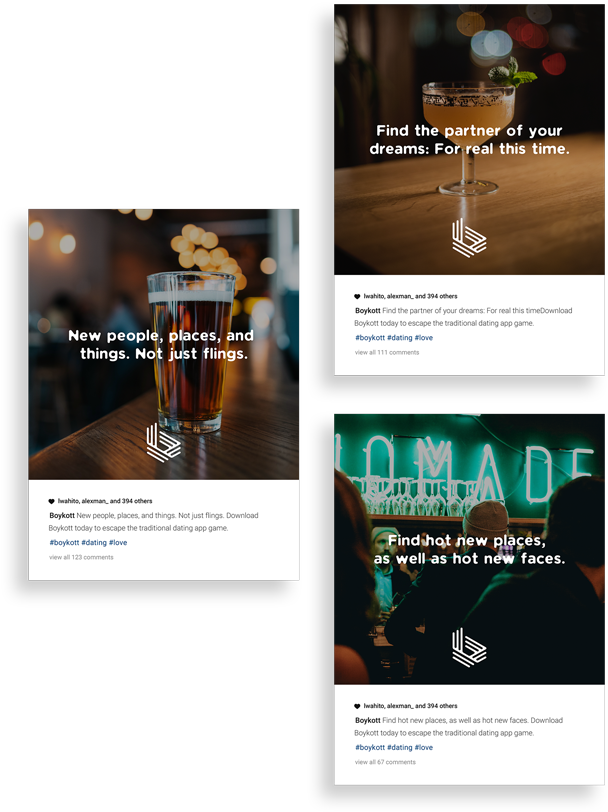Open view all 123 comments
The image size is (608, 812).
[81, 557]
